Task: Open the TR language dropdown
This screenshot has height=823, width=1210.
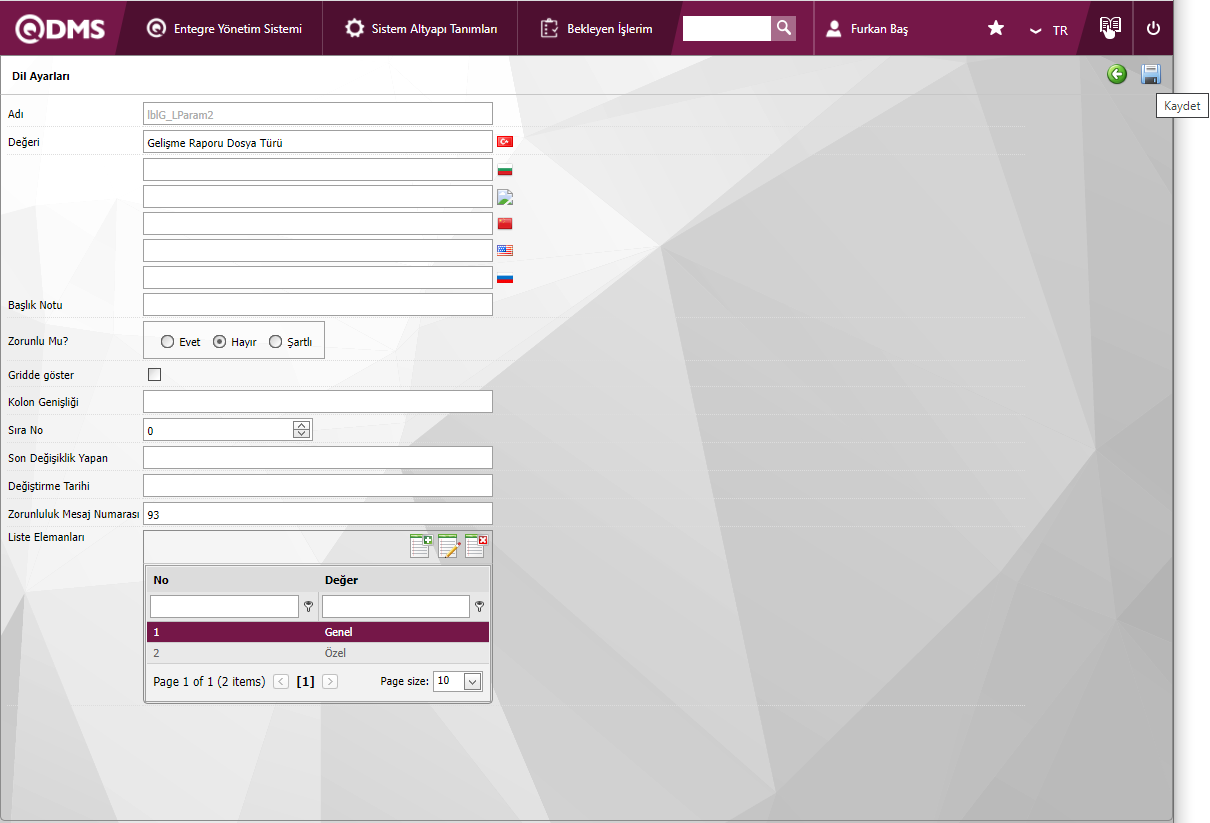Action: [x=1049, y=30]
